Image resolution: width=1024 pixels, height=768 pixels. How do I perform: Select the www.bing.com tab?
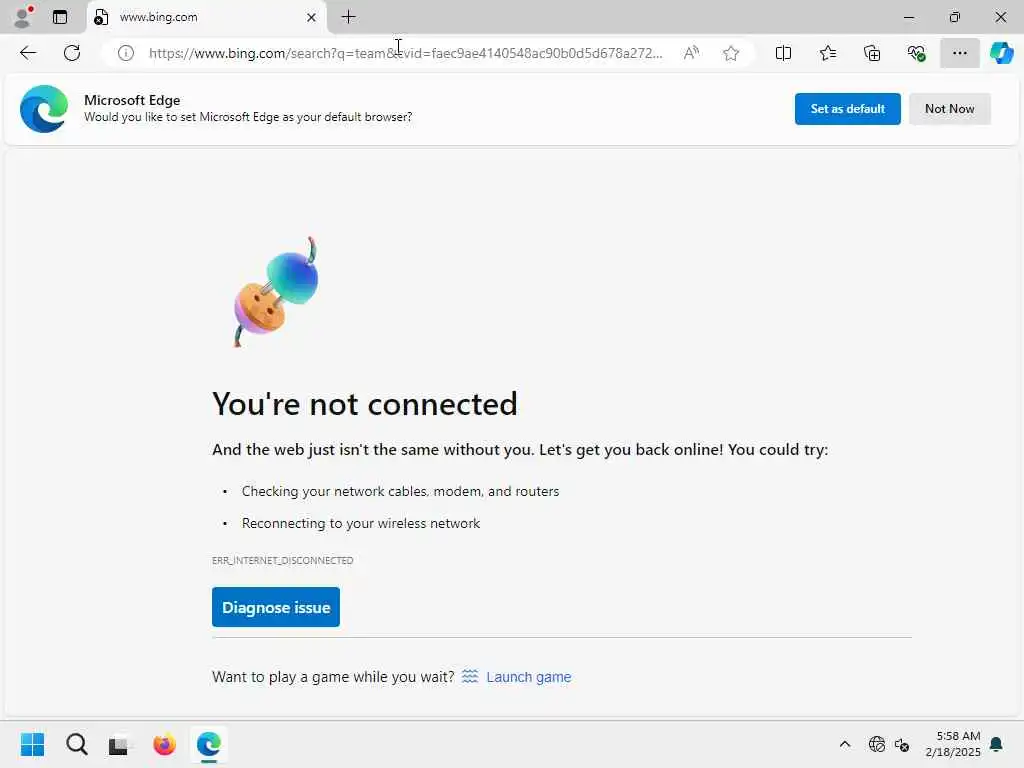tap(200, 17)
